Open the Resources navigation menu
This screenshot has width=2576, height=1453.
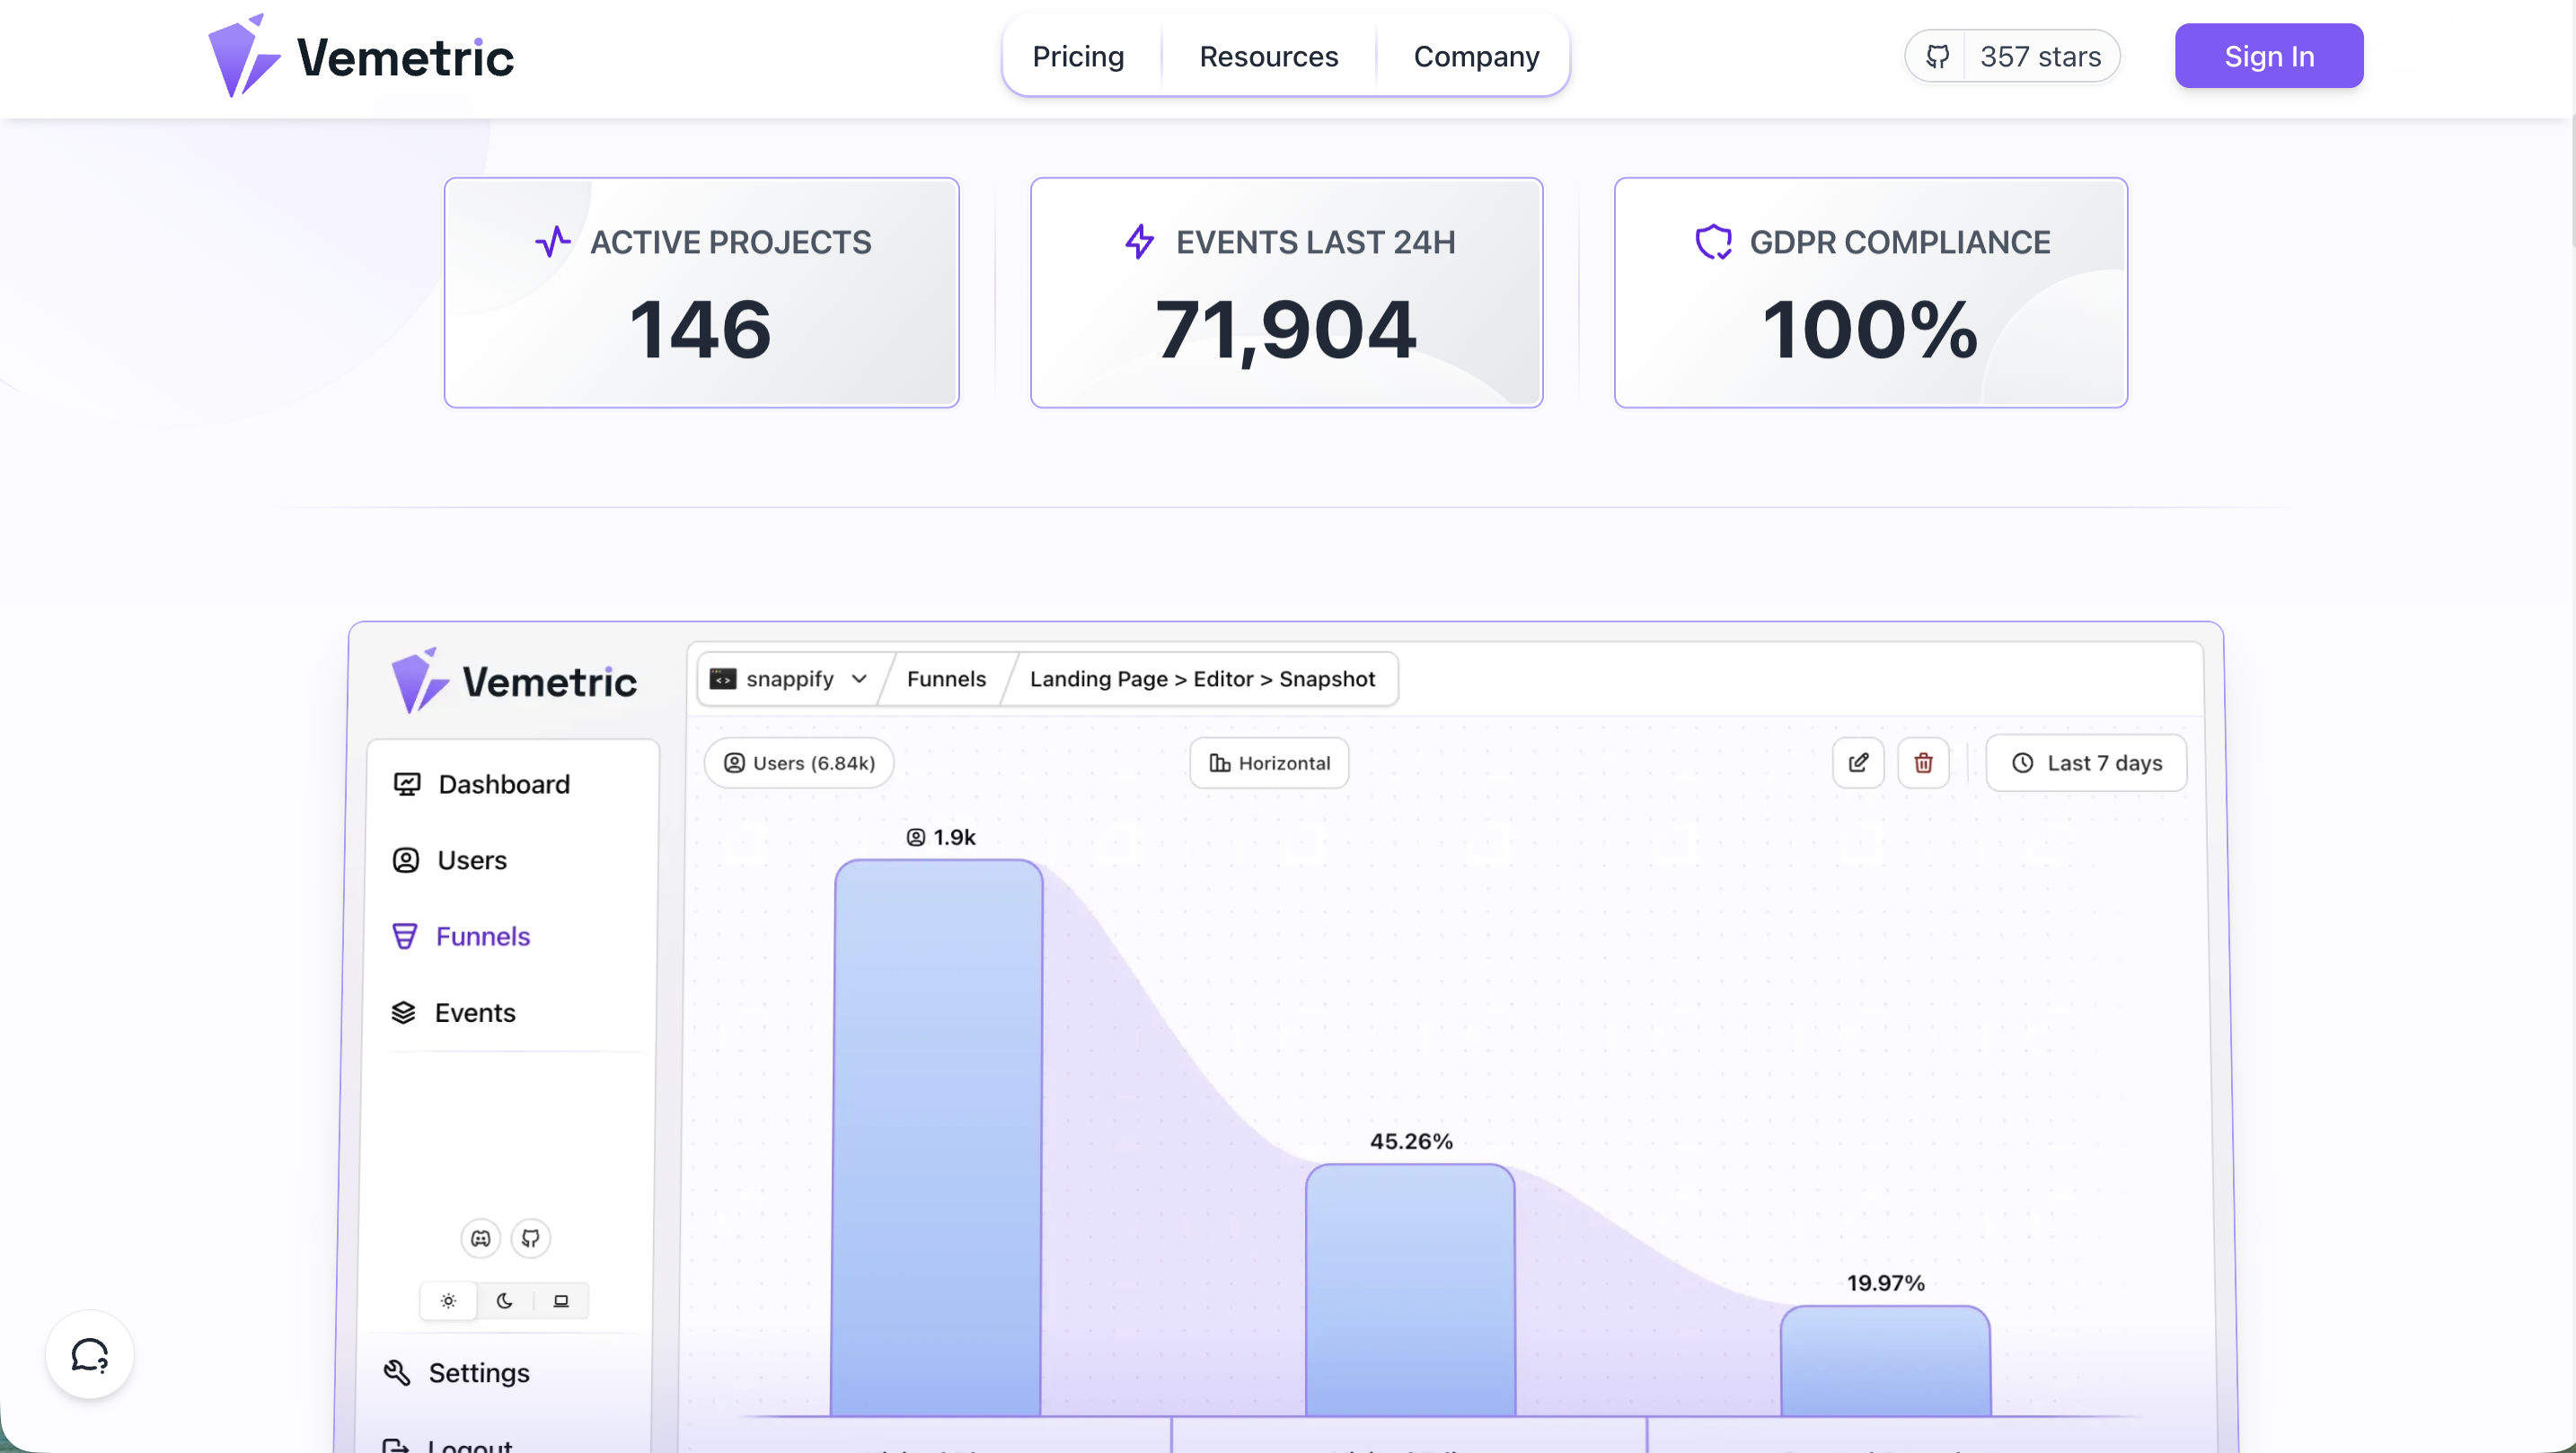(1268, 57)
